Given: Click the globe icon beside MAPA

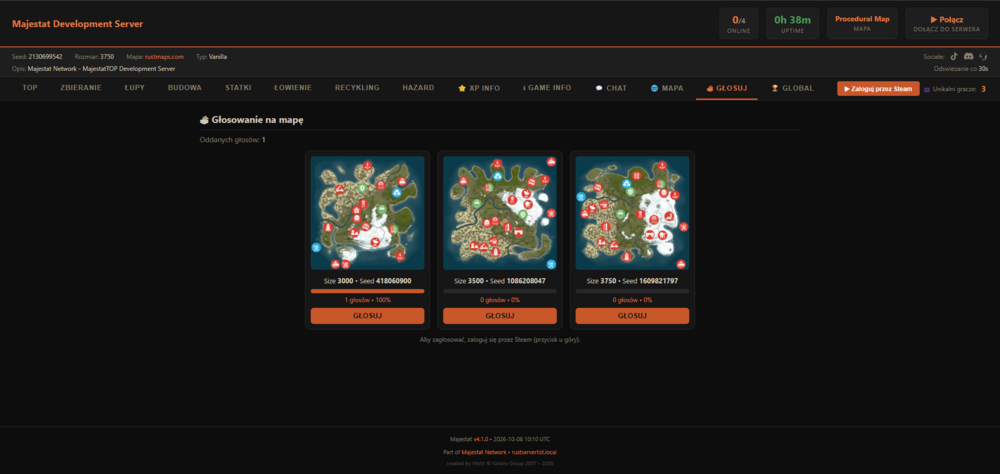Looking at the screenshot, I should 654,88.
